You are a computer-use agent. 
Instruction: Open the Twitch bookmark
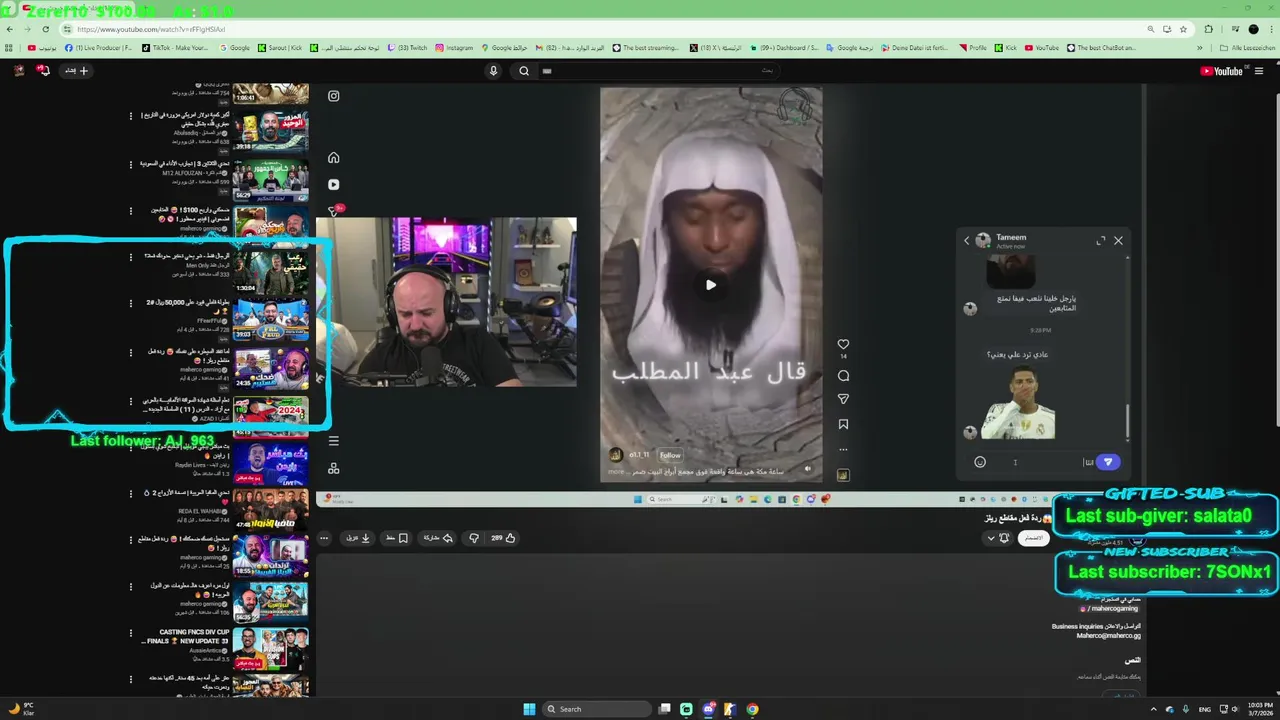click(409, 47)
